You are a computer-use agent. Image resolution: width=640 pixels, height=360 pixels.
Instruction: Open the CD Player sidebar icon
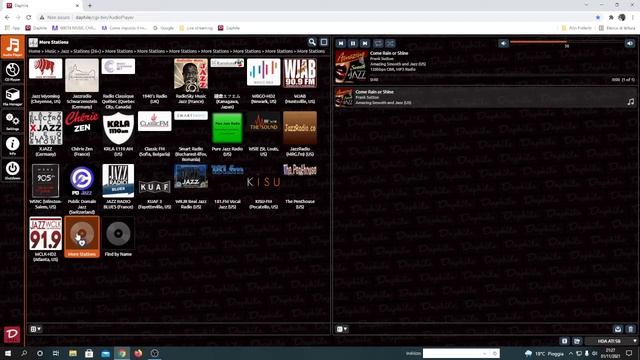tap(12, 72)
